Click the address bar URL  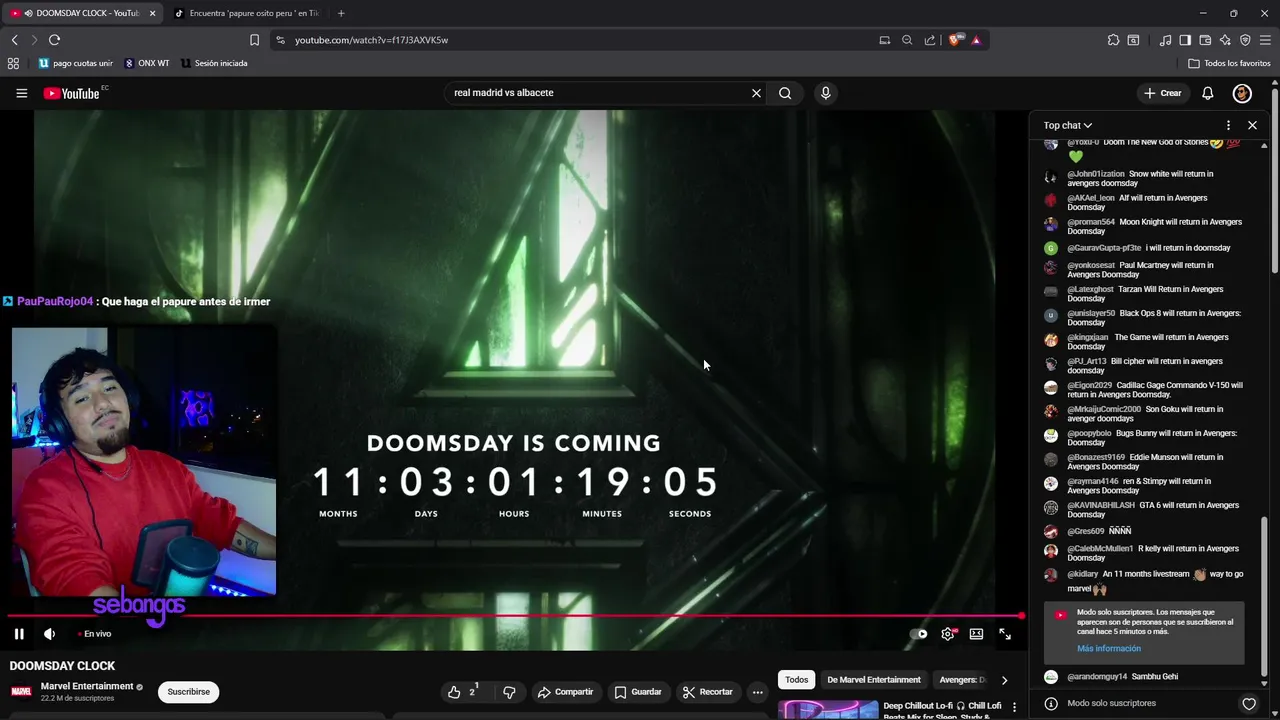[371, 40]
